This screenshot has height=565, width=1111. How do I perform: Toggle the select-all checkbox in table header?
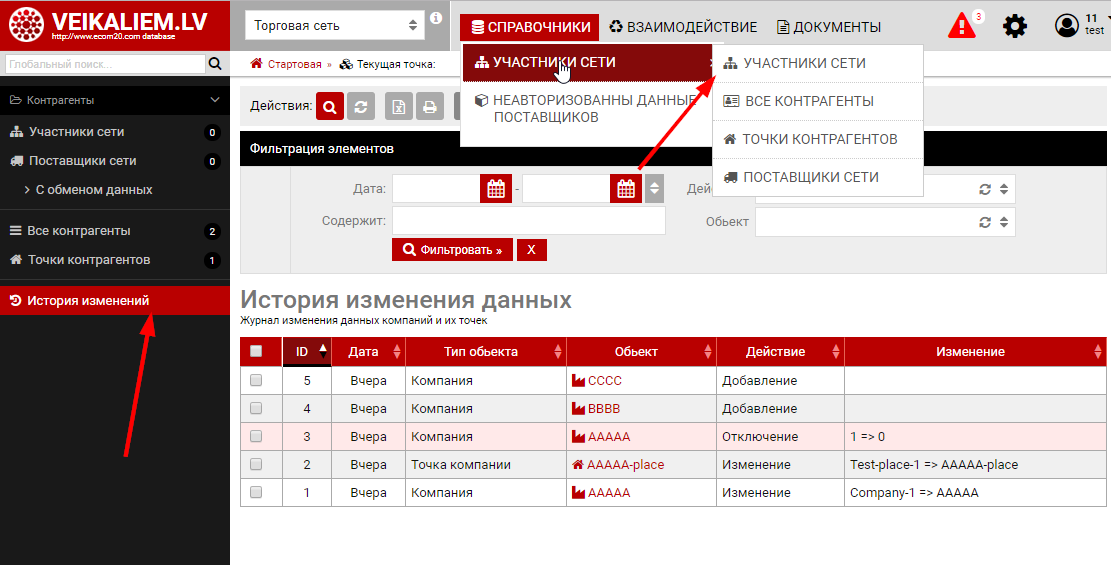click(x=256, y=351)
